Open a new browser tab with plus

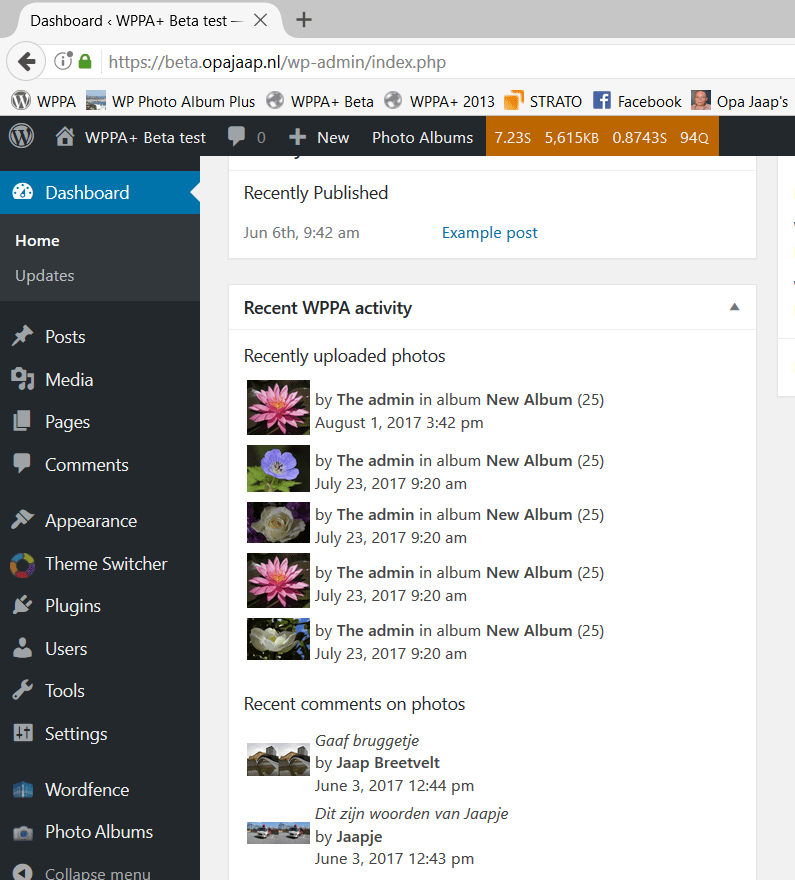pos(304,20)
